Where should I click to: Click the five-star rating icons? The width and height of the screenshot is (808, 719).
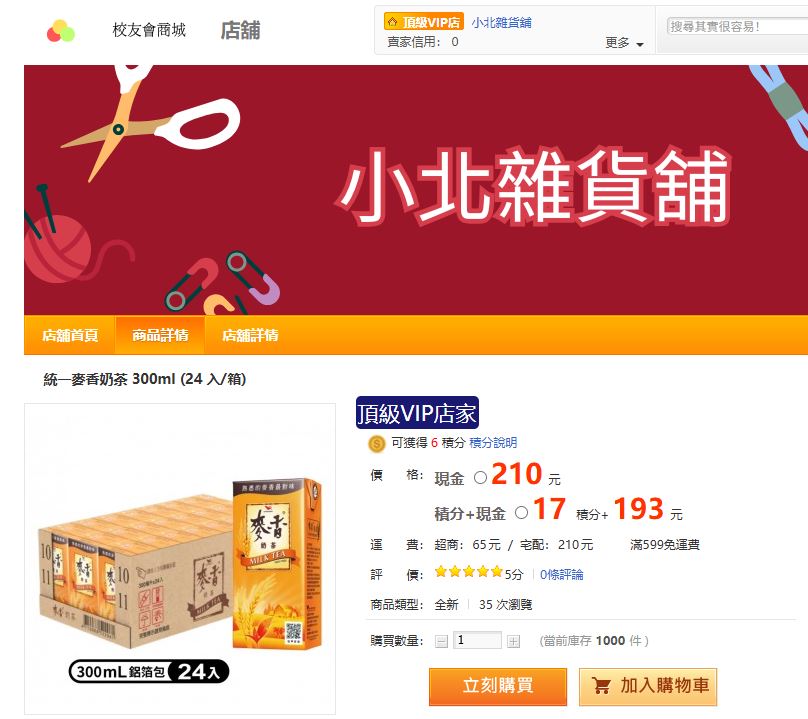click(x=468, y=572)
